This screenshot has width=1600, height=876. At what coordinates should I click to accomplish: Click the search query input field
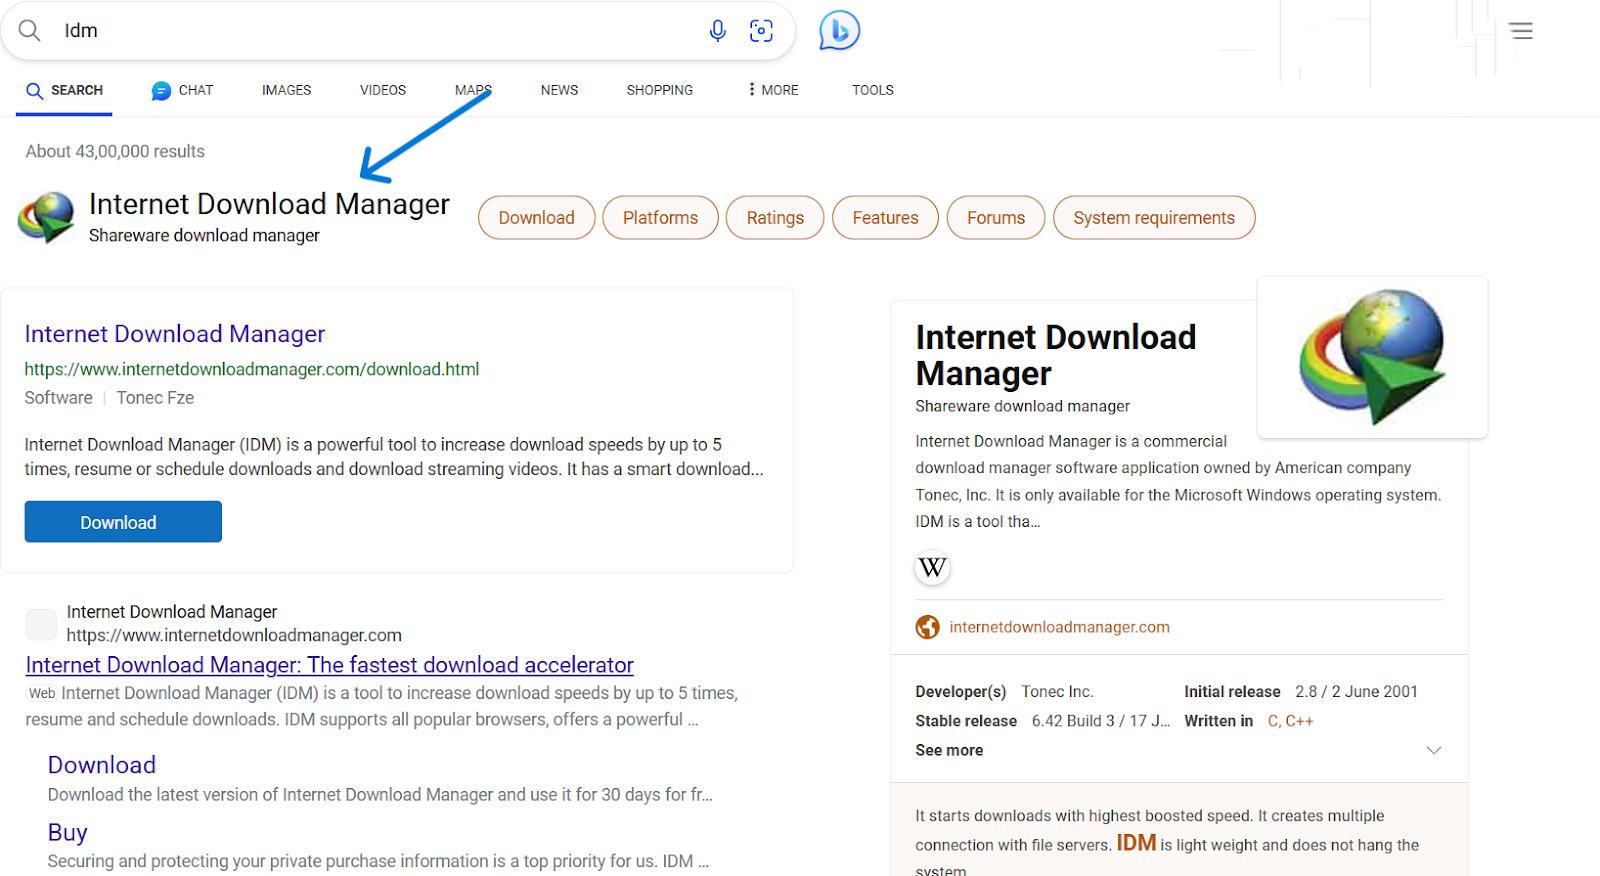(380, 31)
